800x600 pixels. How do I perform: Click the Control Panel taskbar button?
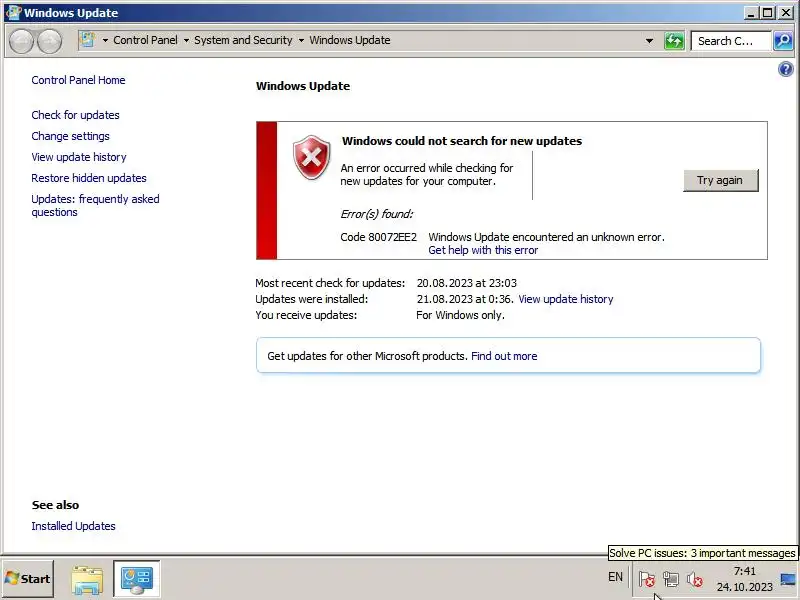(x=137, y=579)
